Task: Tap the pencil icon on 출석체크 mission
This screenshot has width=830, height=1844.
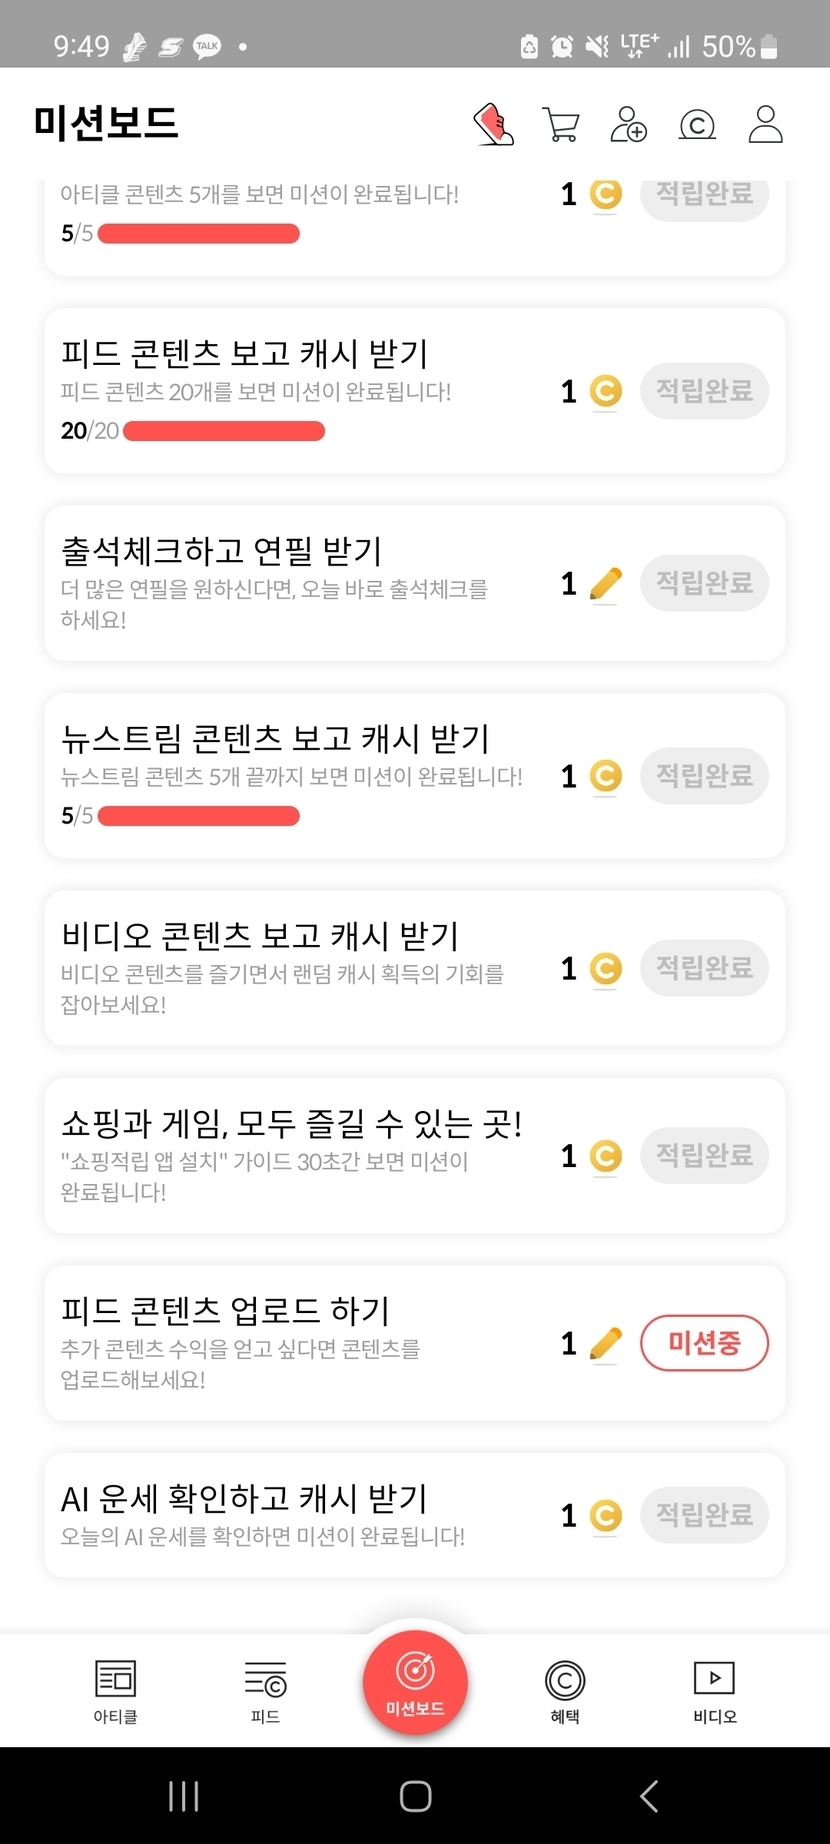Action: coord(605,584)
